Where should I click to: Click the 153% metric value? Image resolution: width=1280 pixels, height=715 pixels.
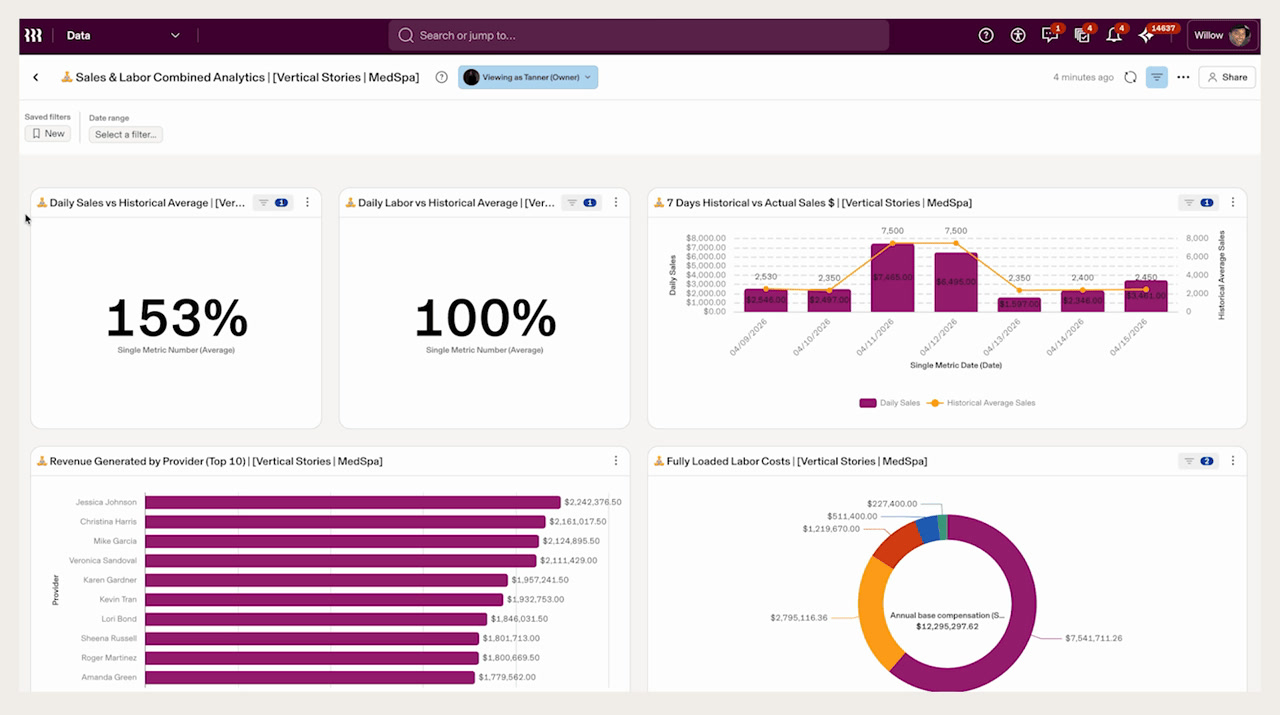click(x=176, y=319)
